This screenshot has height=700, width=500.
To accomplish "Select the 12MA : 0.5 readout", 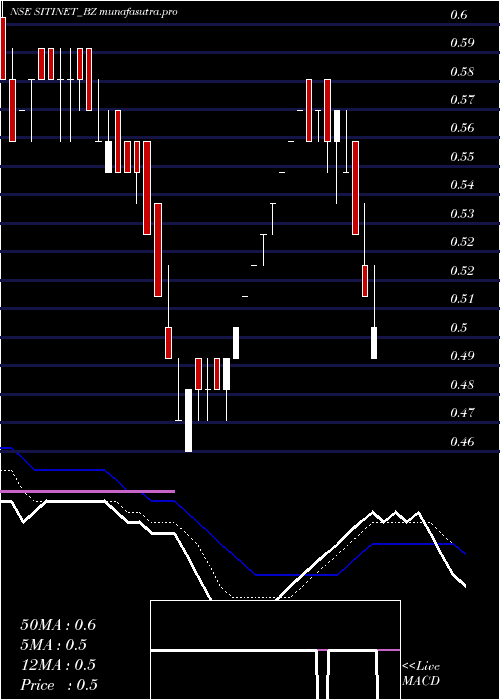I will 58,665.
